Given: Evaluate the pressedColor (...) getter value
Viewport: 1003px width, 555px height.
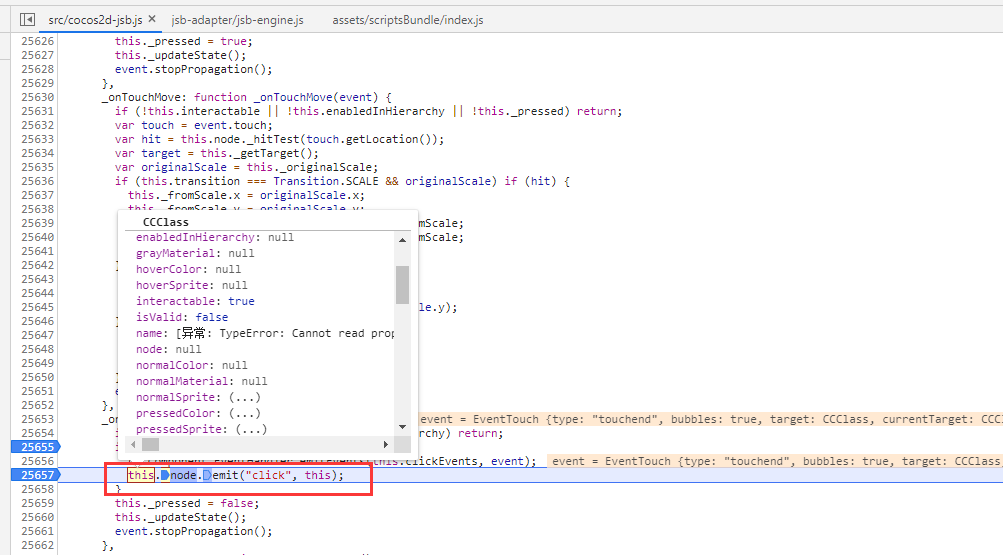Looking at the screenshot, I should (245, 413).
